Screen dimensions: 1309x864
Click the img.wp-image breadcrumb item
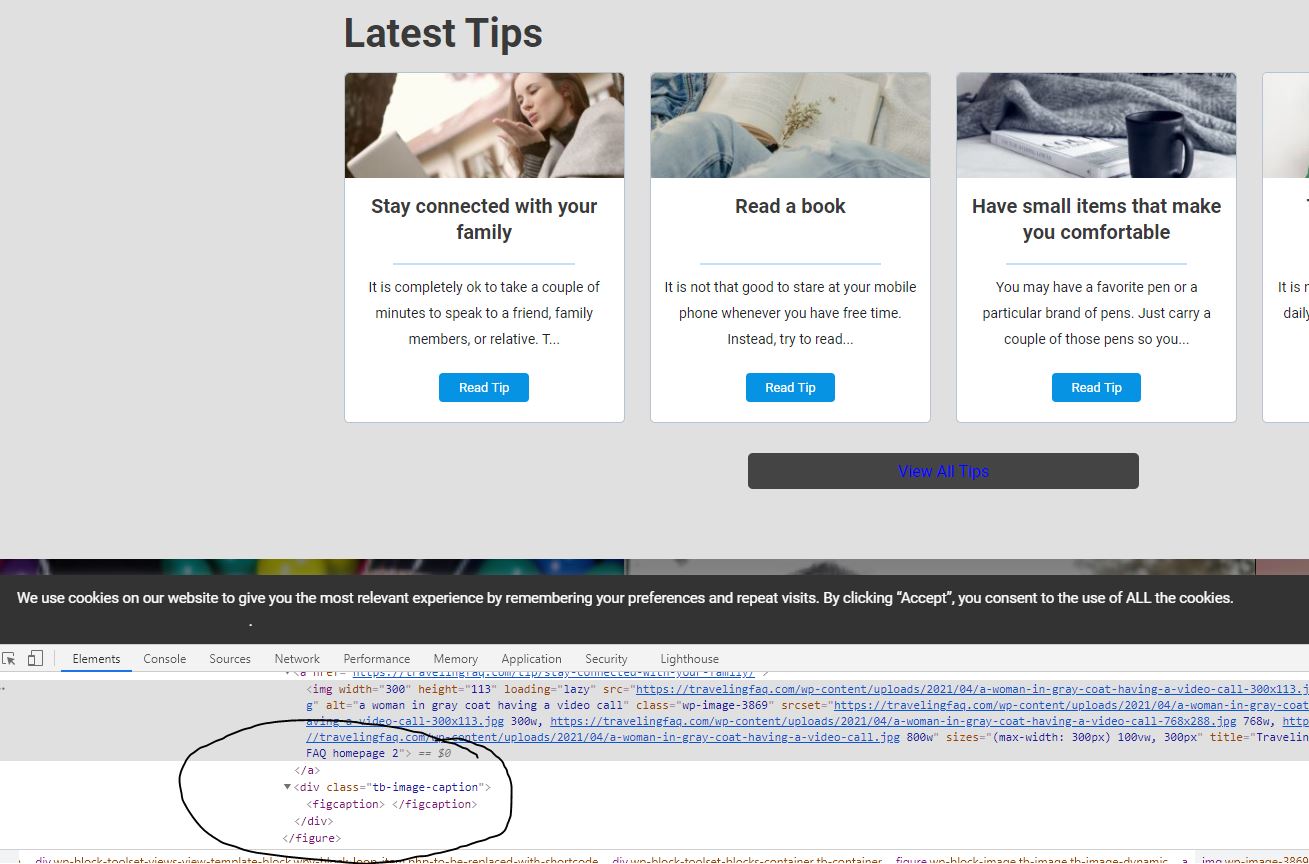[x=1255, y=860]
